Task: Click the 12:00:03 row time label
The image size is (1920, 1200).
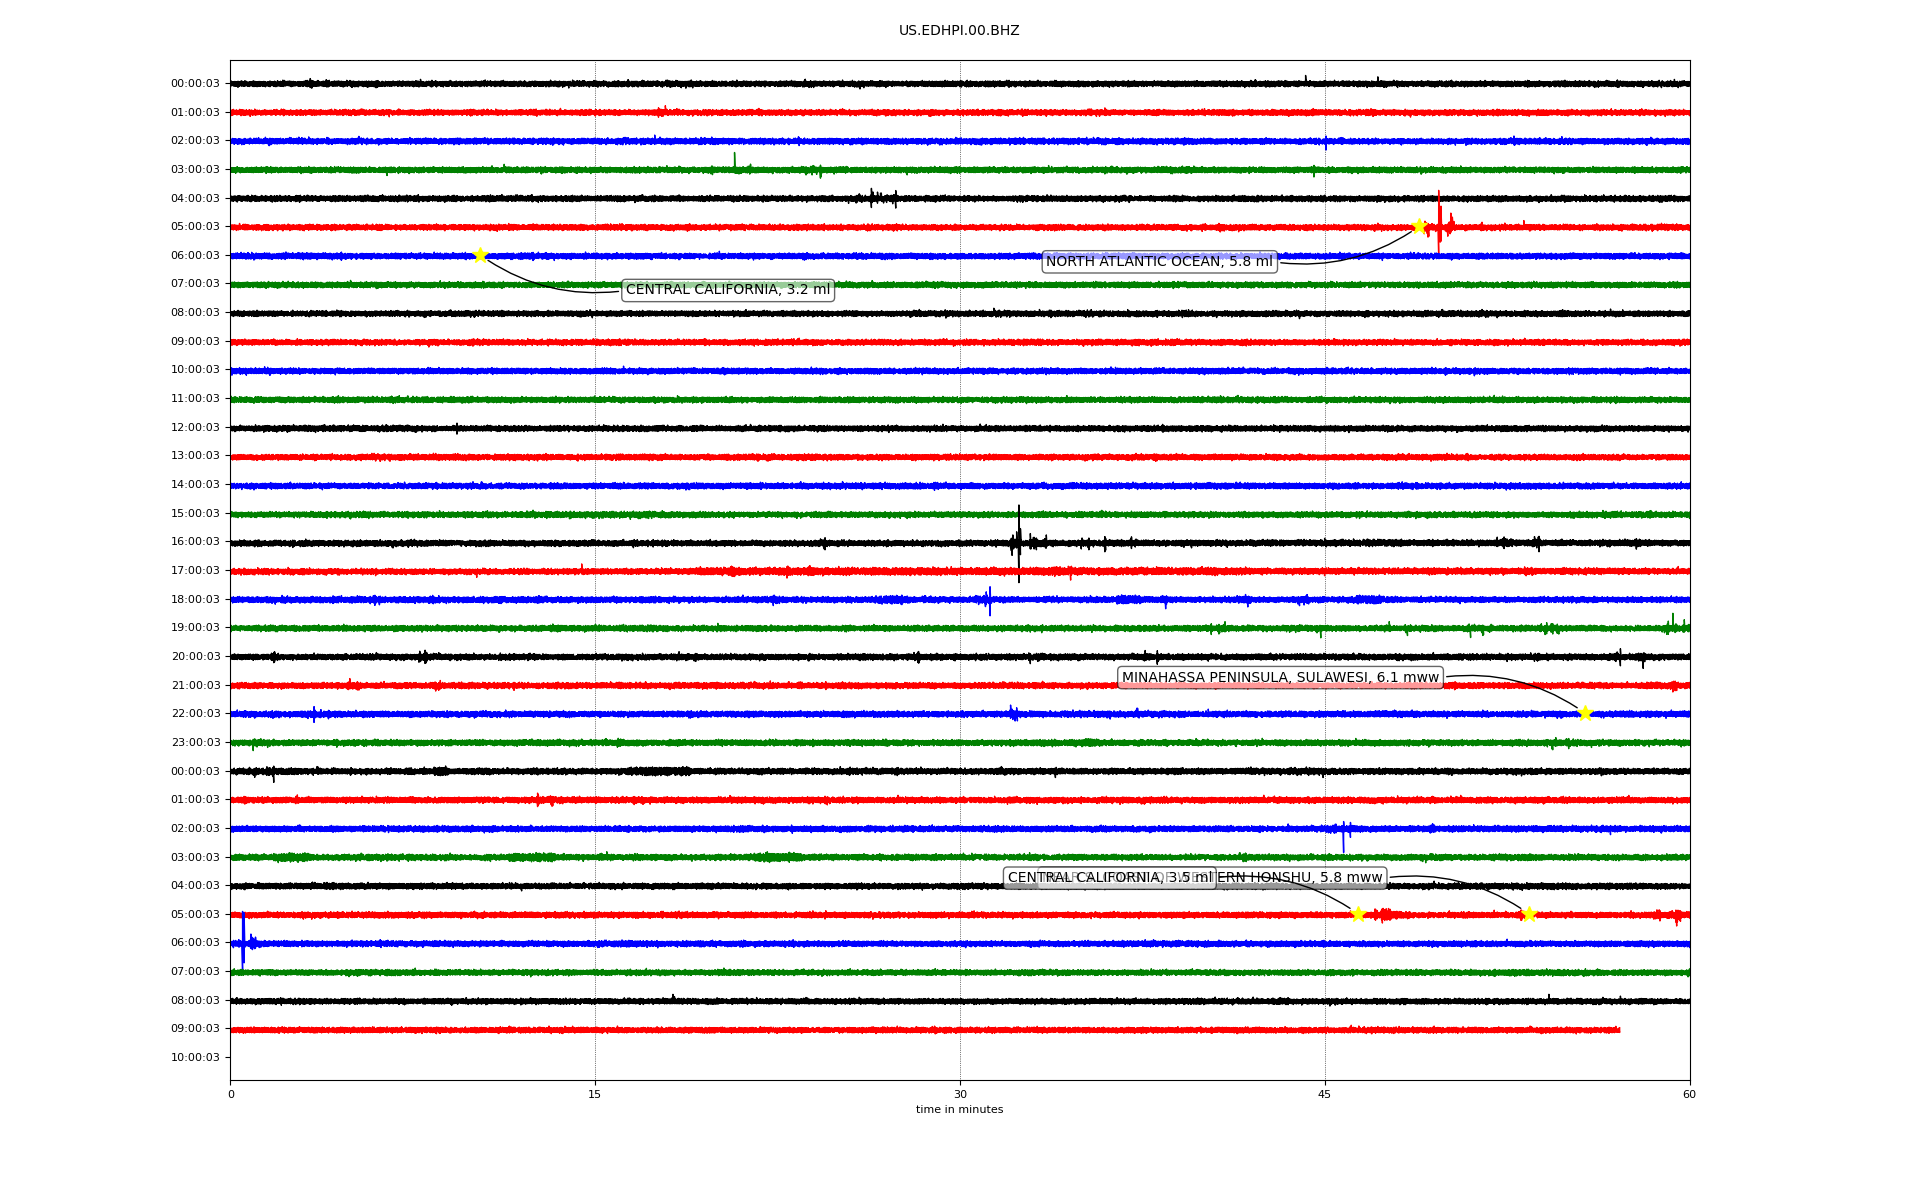Action: pyautogui.click(x=195, y=428)
